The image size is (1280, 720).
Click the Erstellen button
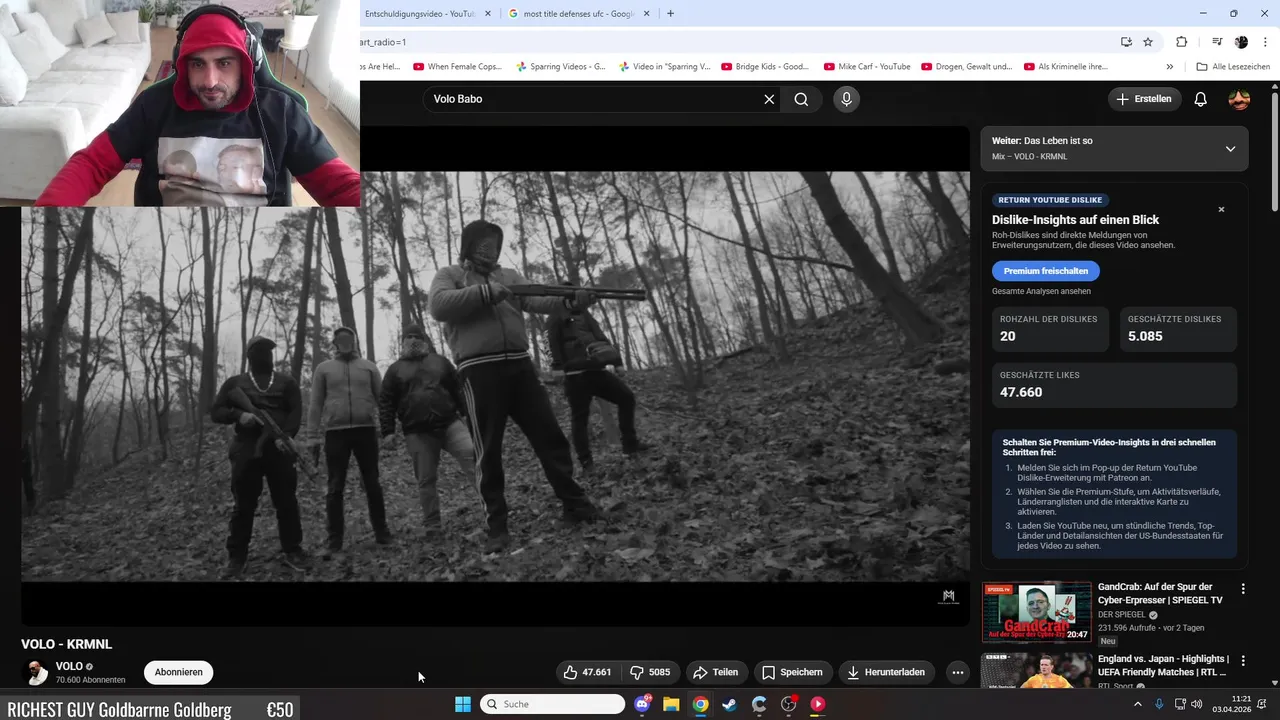pos(1144,99)
